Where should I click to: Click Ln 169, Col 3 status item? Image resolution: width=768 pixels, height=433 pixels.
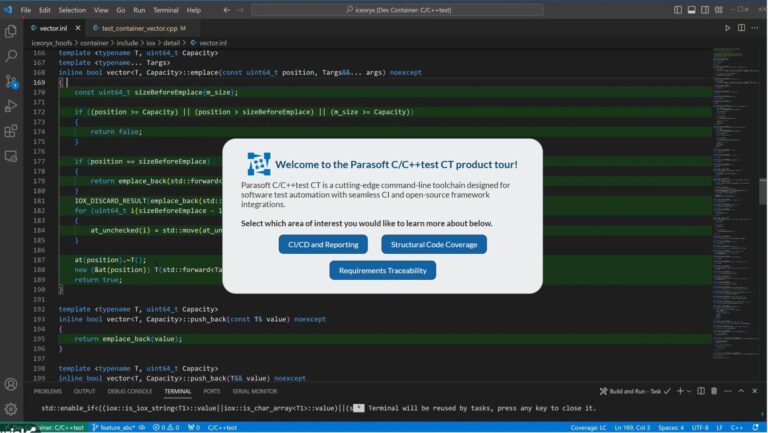pyautogui.click(x=632, y=428)
